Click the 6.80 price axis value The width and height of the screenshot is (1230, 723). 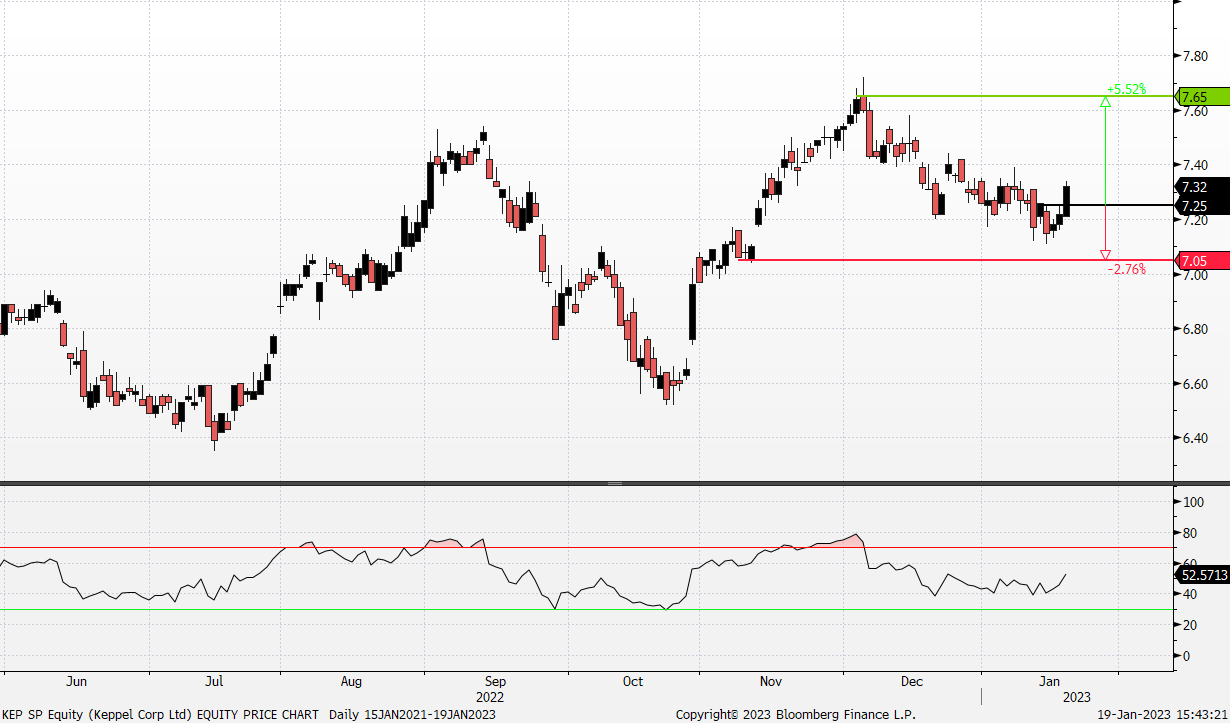point(1194,330)
